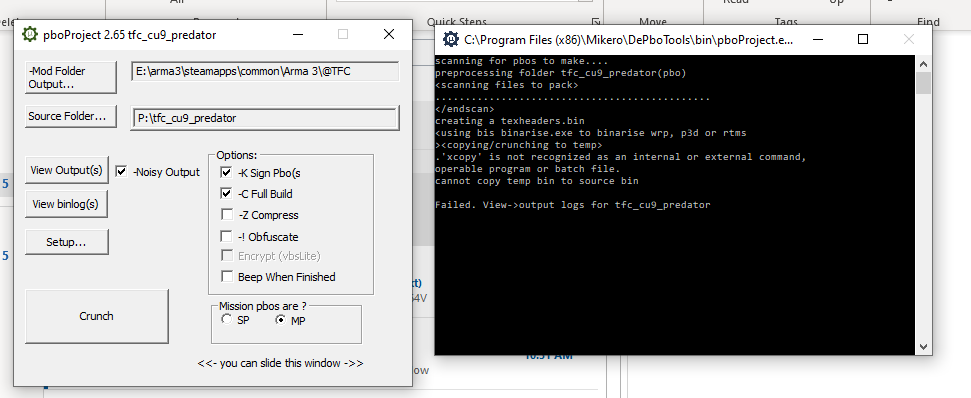This screenshot has height=398, width=971.
Task: Open View Output(s)
Action: pyautogui.click(x=66, y=170)
